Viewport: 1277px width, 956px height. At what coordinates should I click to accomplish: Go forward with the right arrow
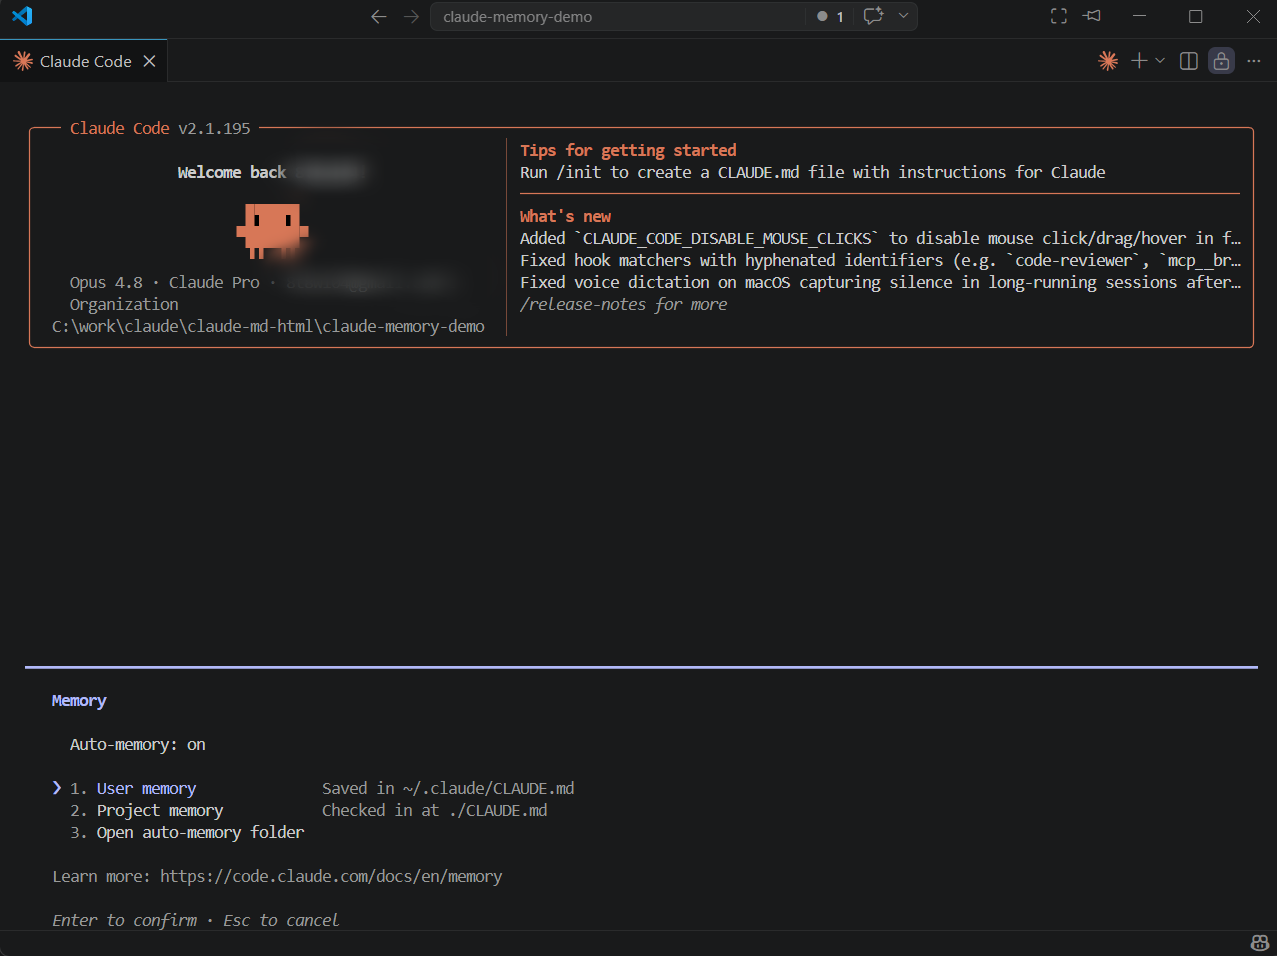click(411, 16)
